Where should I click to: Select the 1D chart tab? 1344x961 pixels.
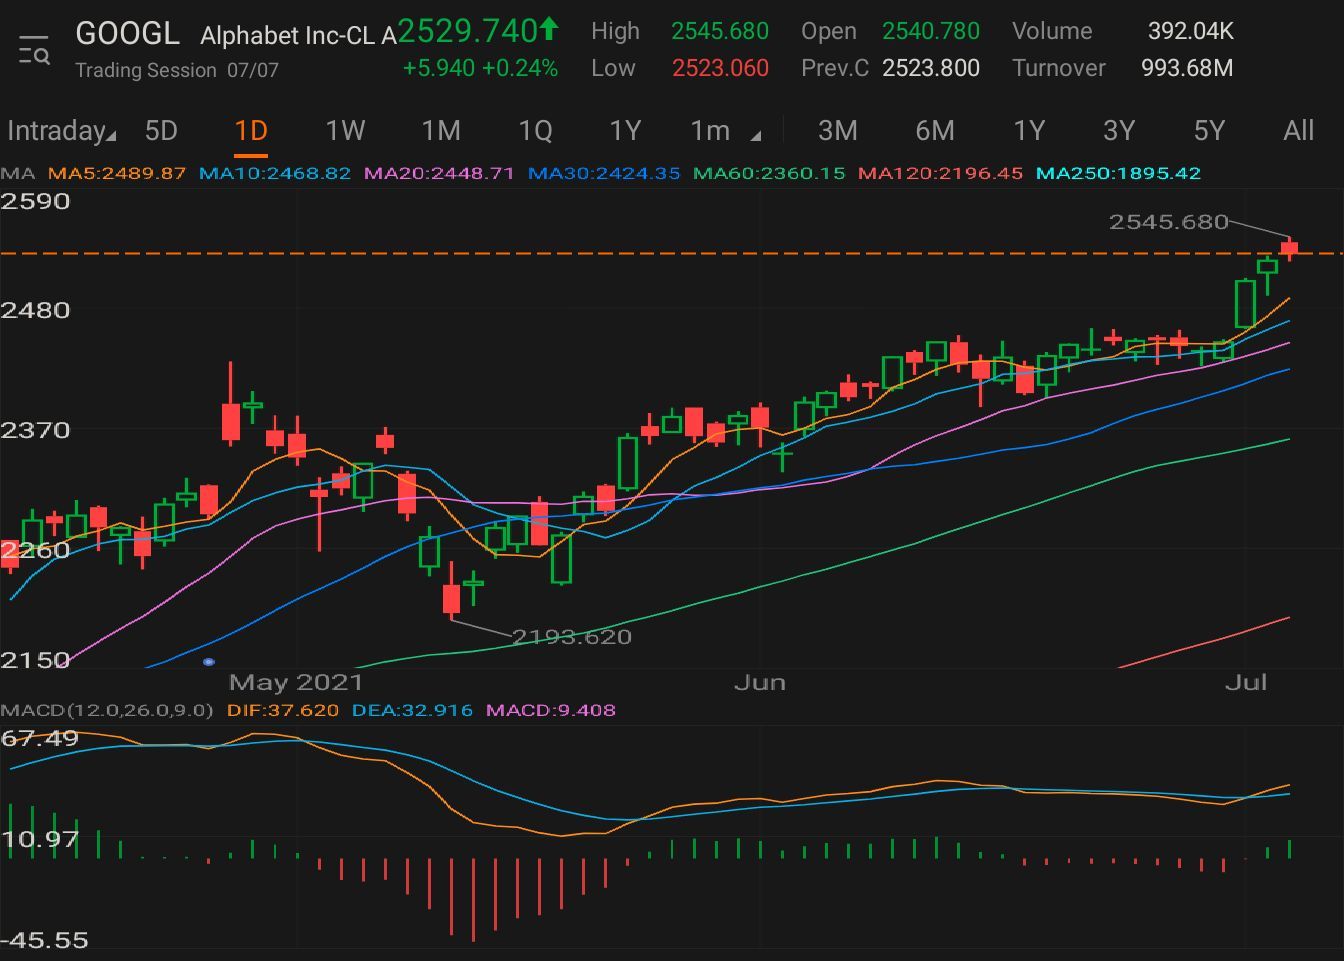tap(251, 131)
